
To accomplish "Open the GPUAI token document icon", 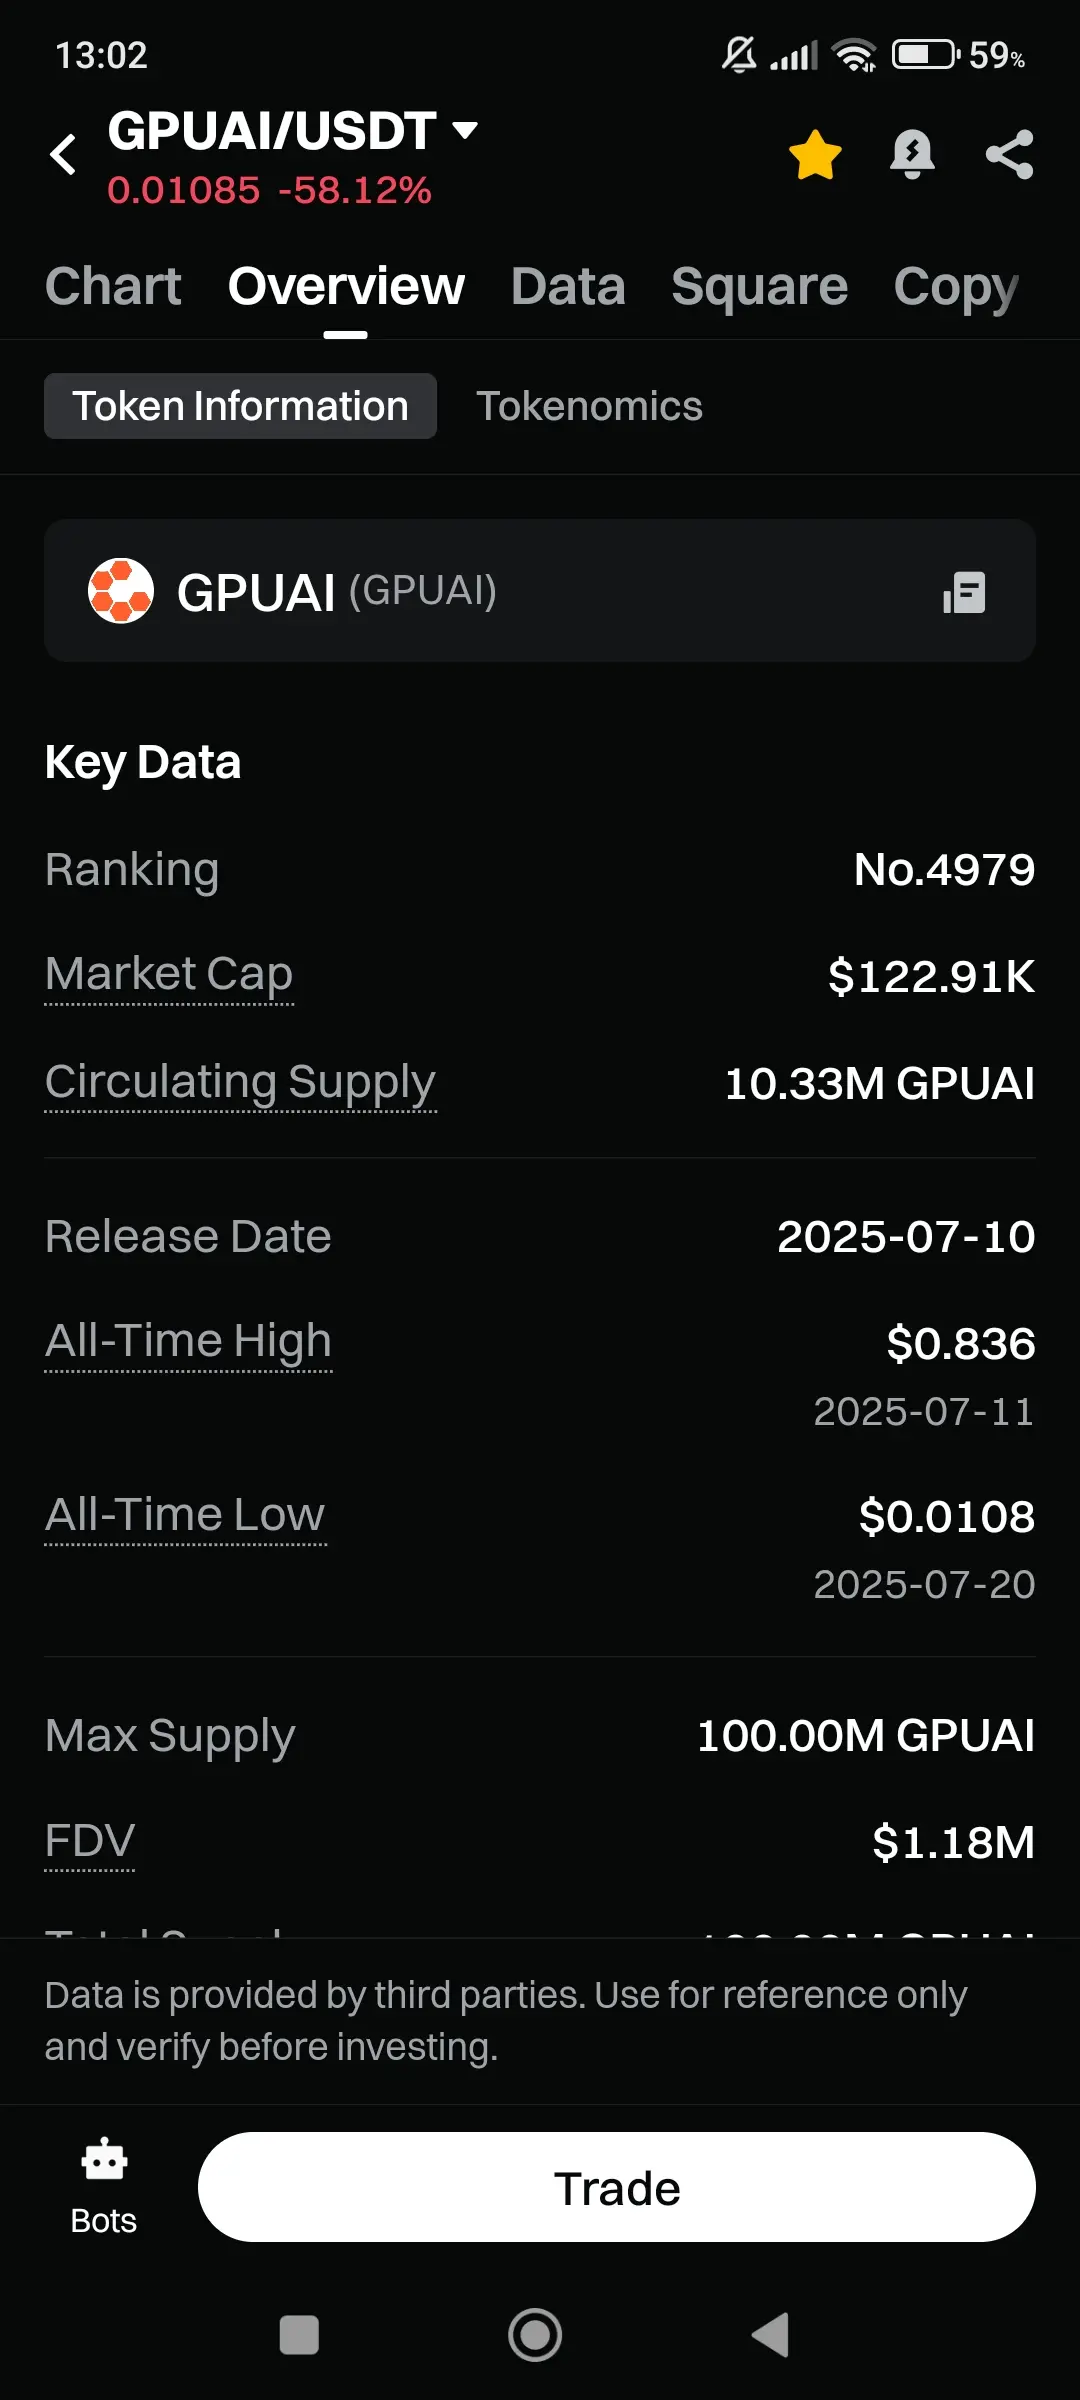I will pos(964,592).
